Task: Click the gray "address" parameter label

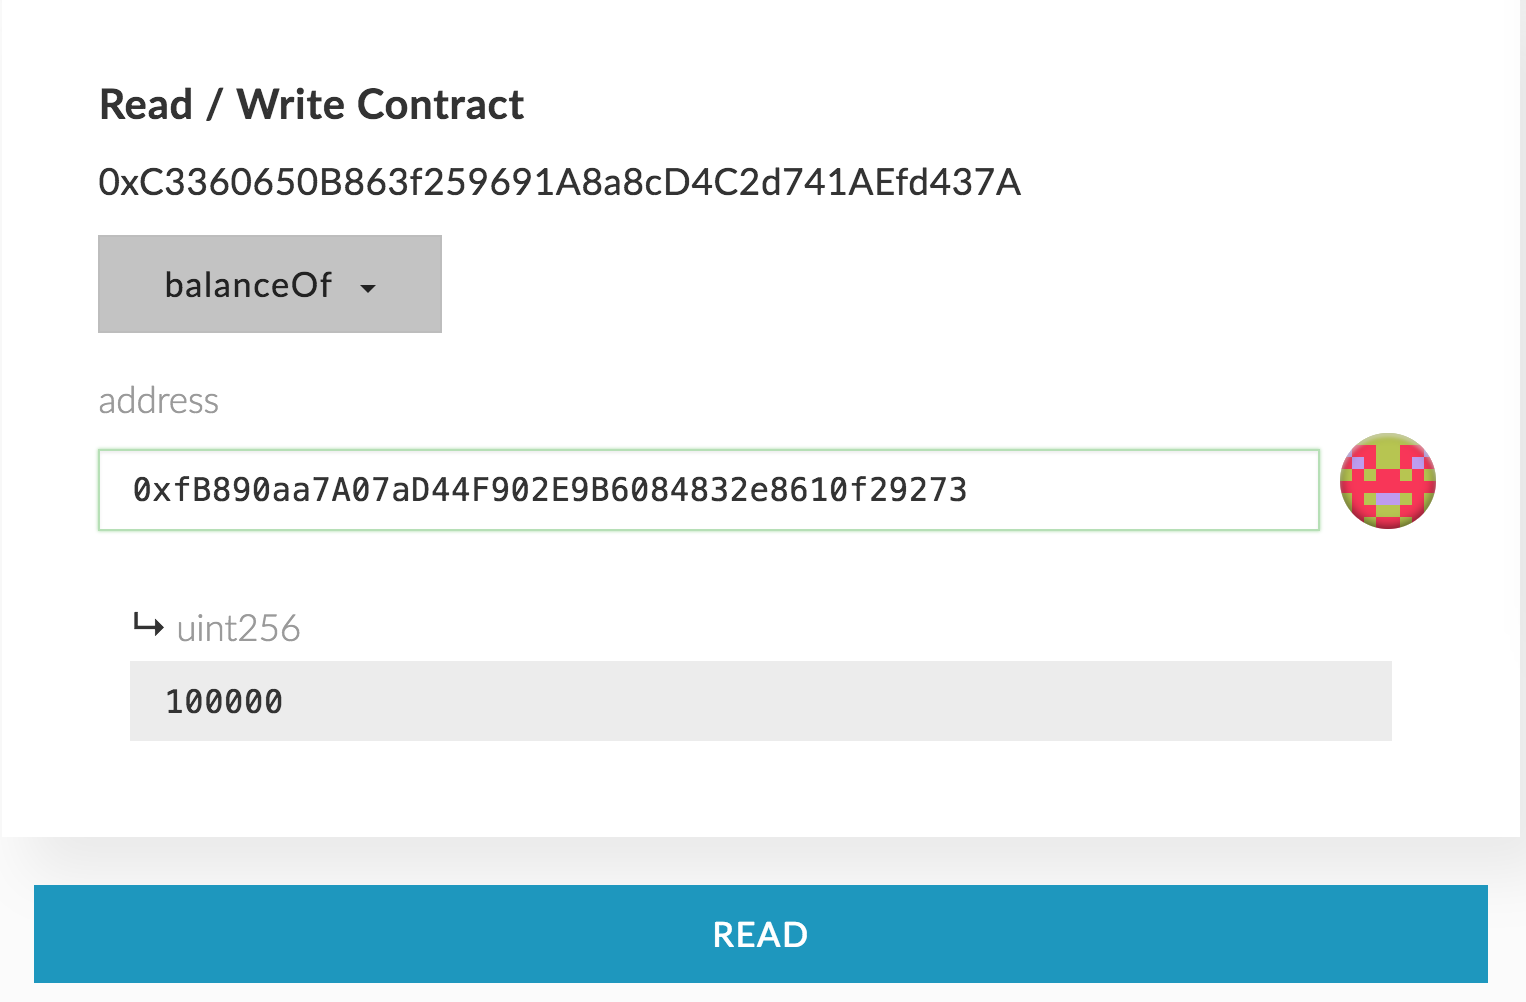Action: point(158,401)
